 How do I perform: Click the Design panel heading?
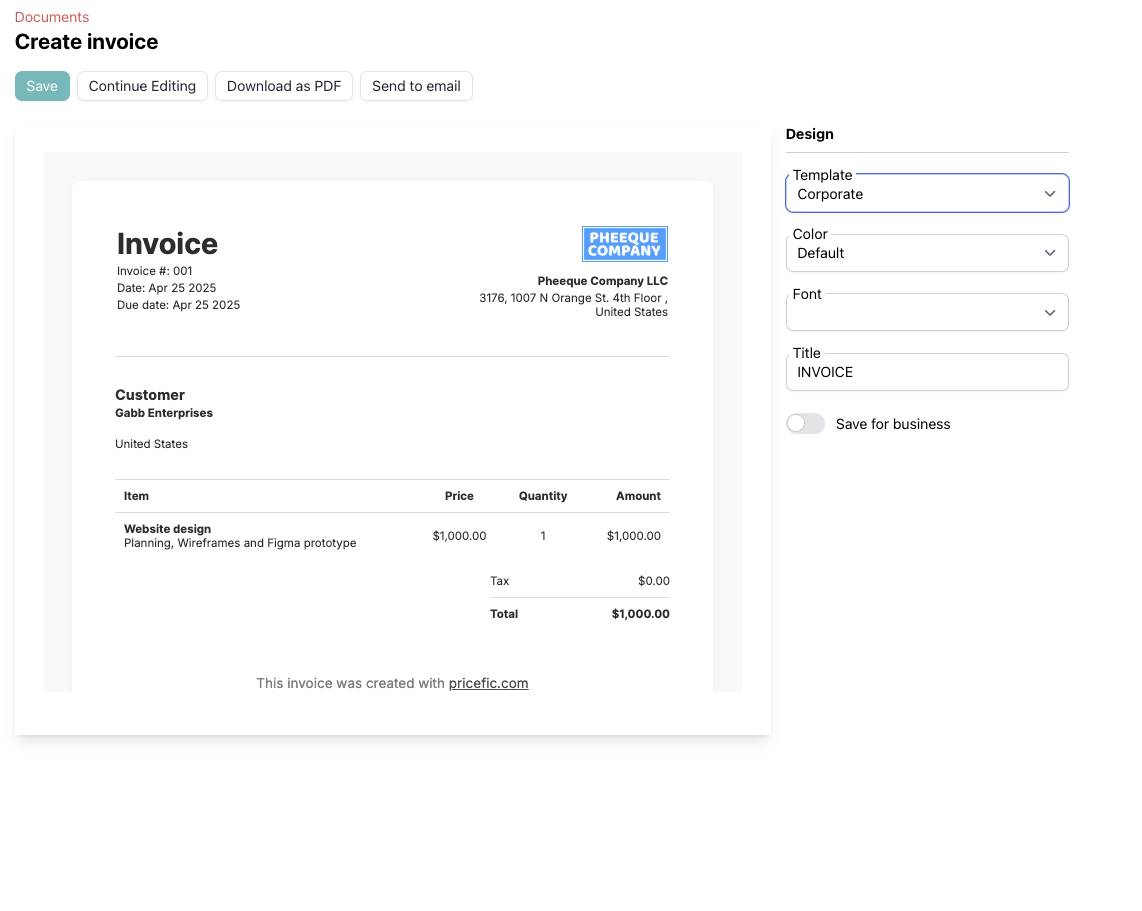tap(809, 134)
